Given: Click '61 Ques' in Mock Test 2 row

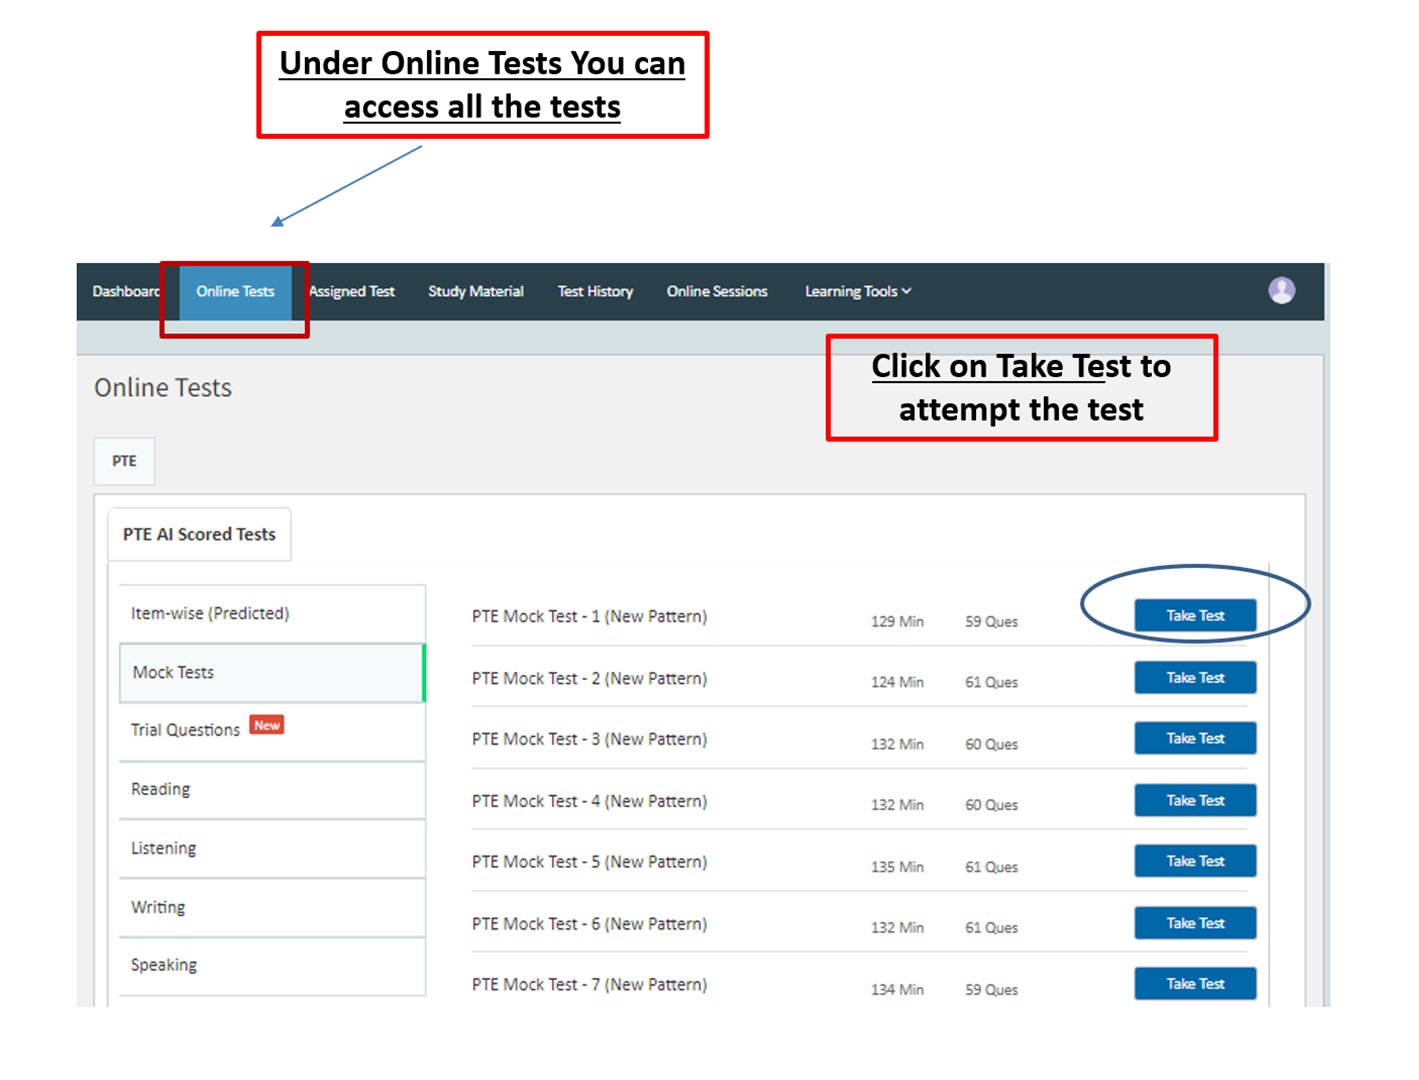Looking at the screenshot, I should 991,682.
